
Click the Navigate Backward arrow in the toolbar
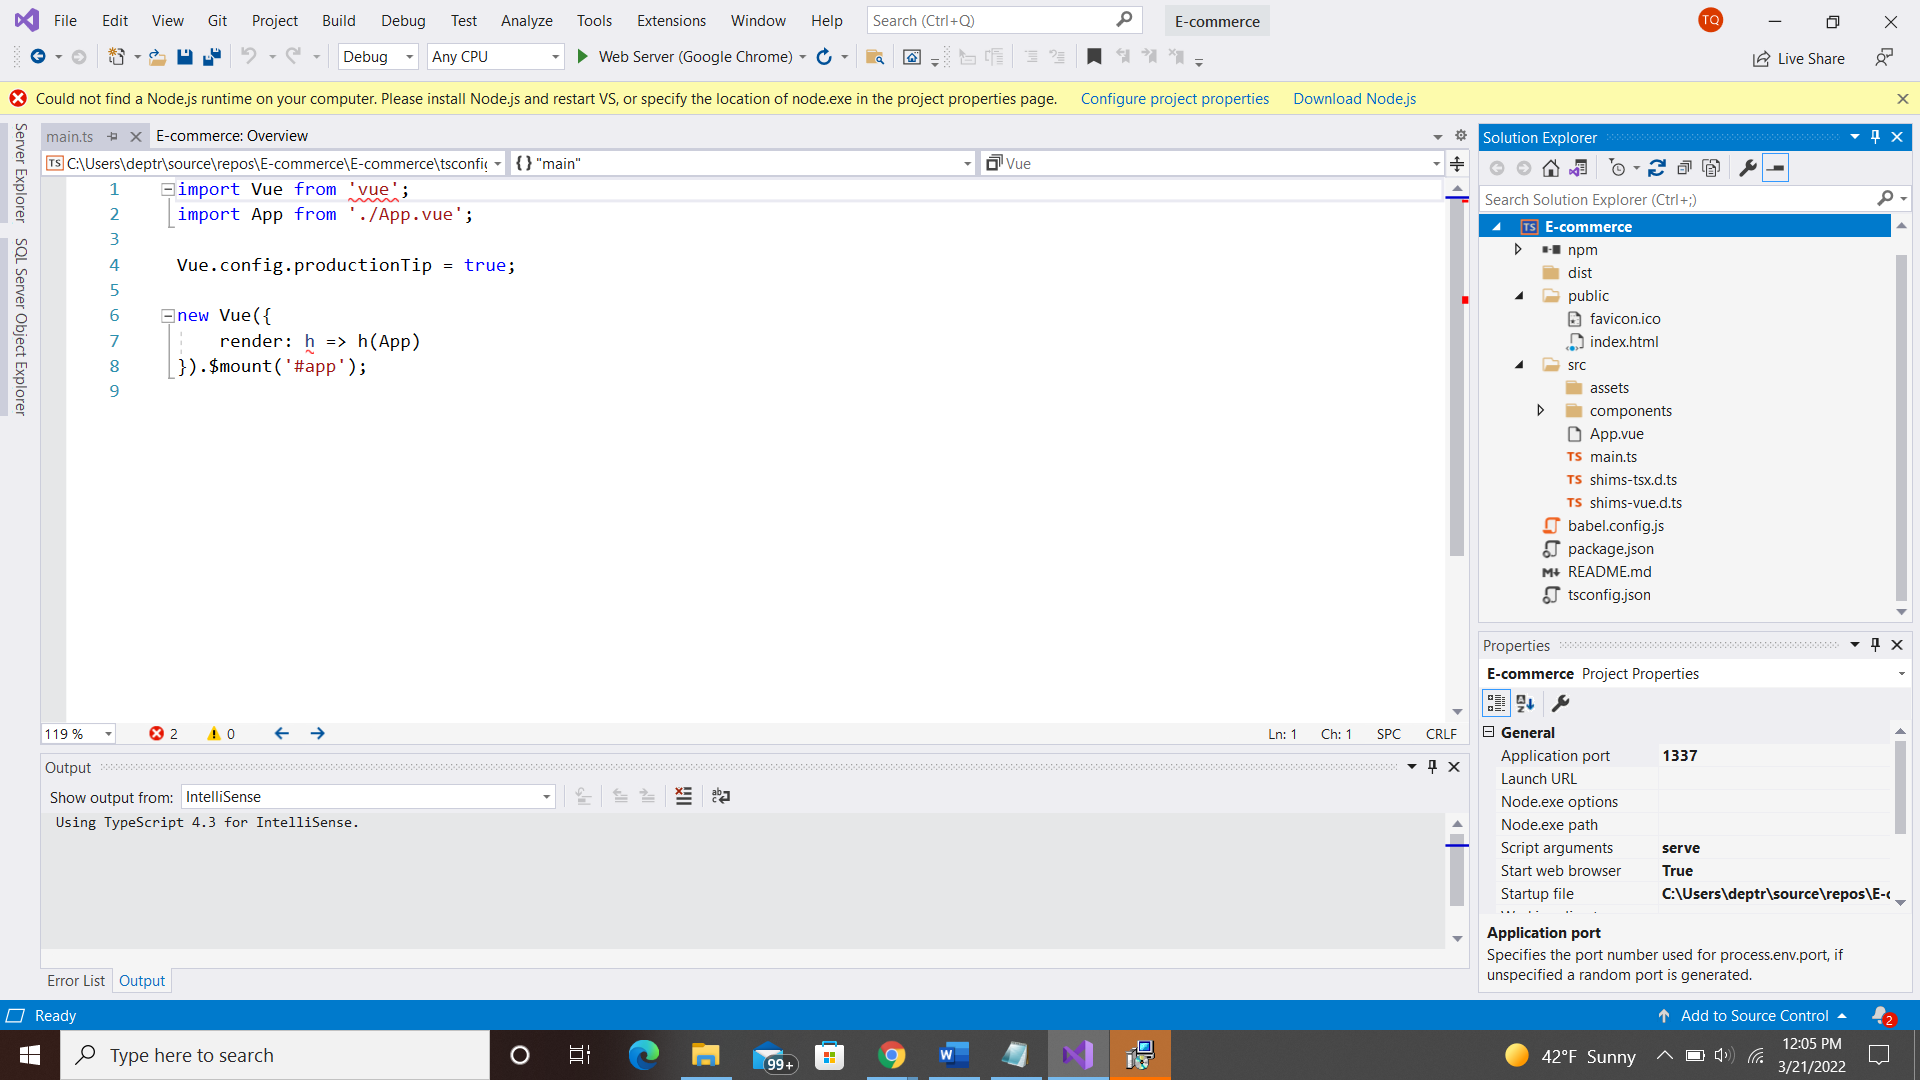pyautogui.click(x=38, y=57)
